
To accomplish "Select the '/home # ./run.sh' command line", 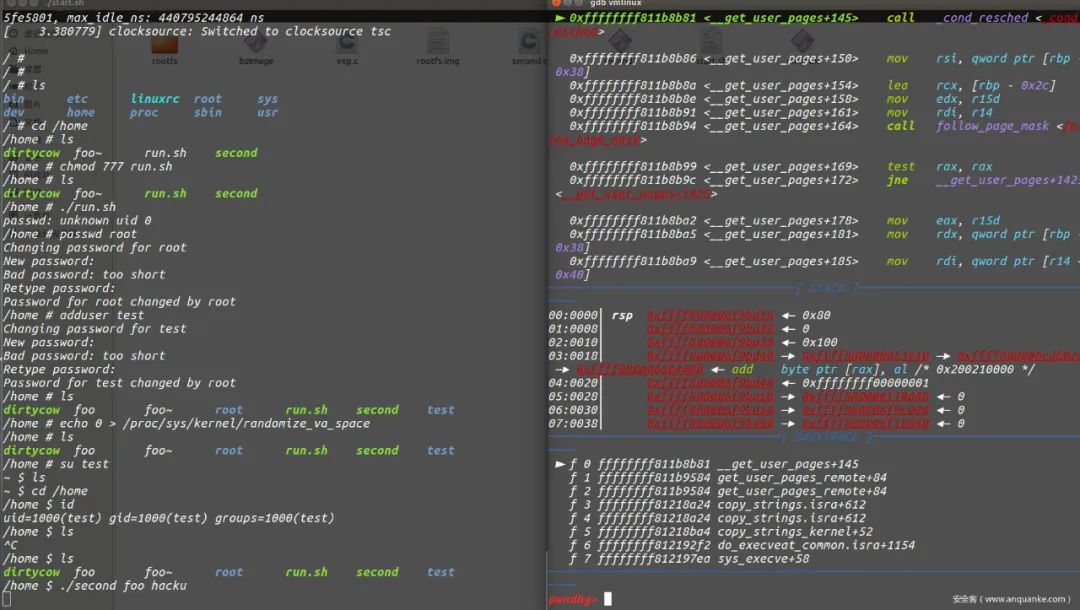I will (x=60, y=207).
